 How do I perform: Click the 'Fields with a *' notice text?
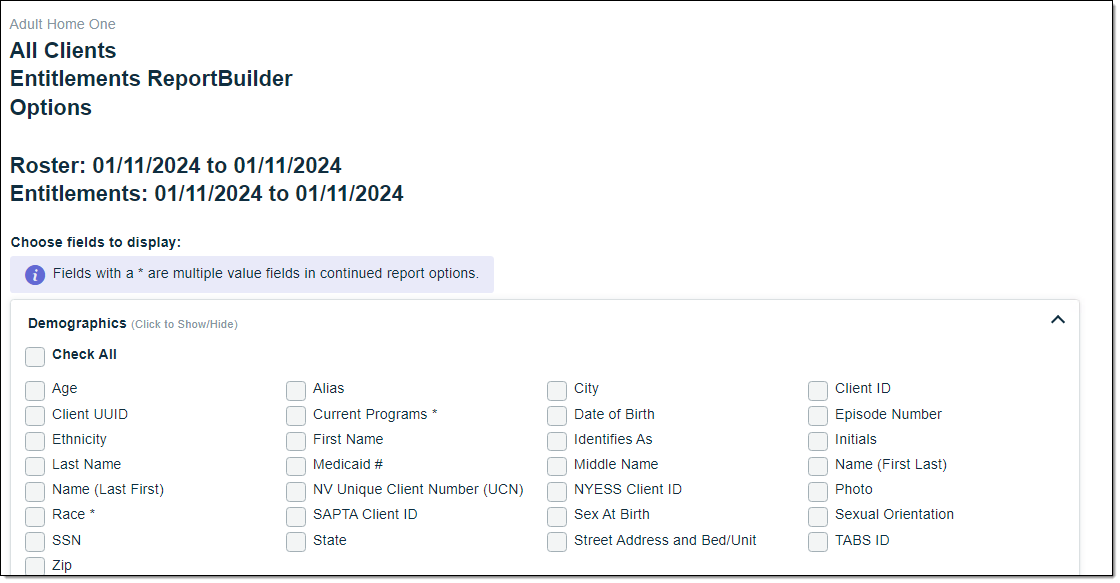pos(266,274)
